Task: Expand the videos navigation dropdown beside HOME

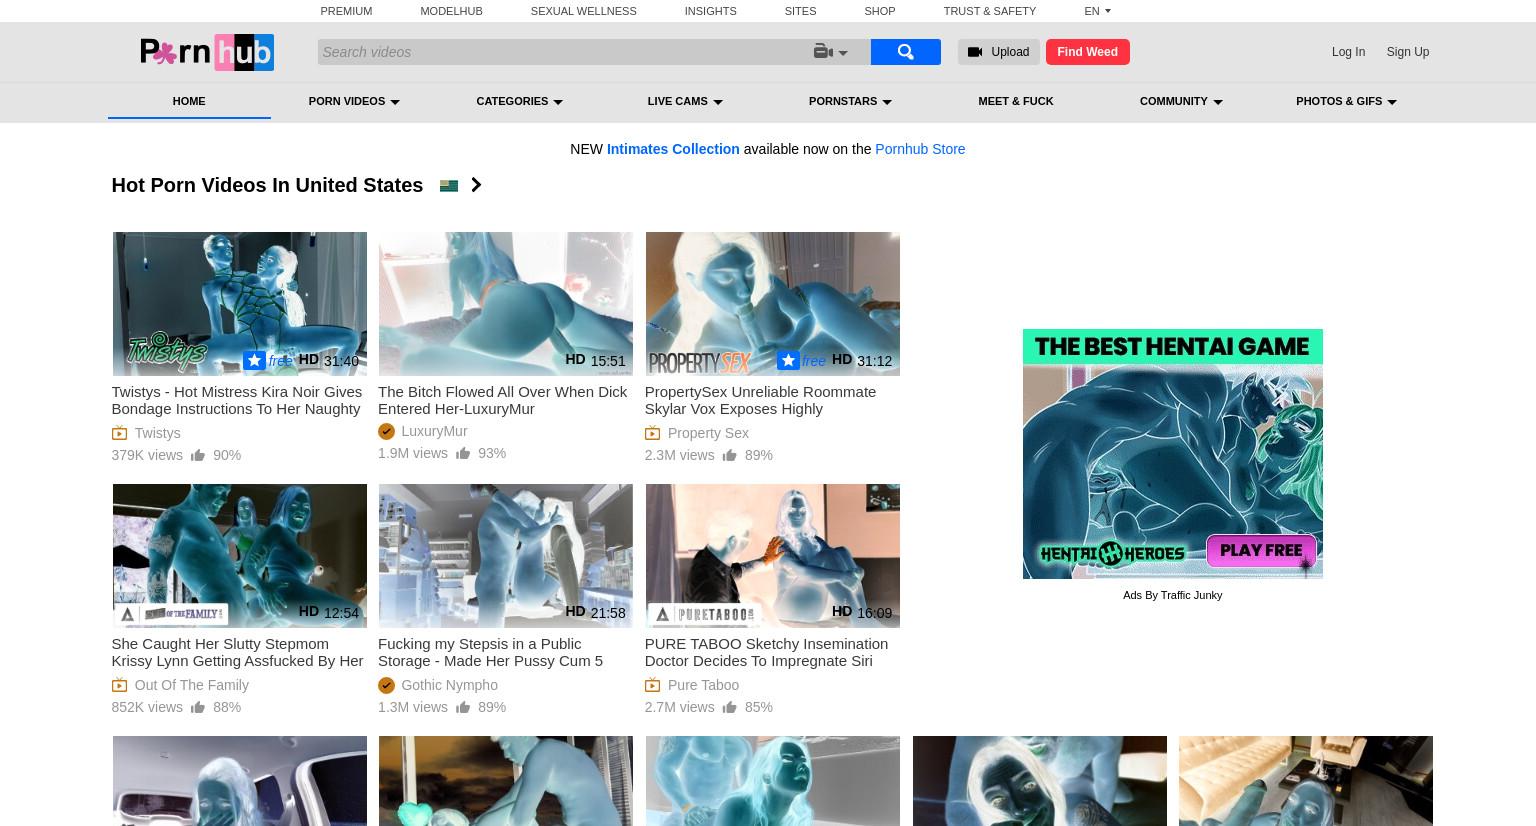Action: tap(354, 101)
